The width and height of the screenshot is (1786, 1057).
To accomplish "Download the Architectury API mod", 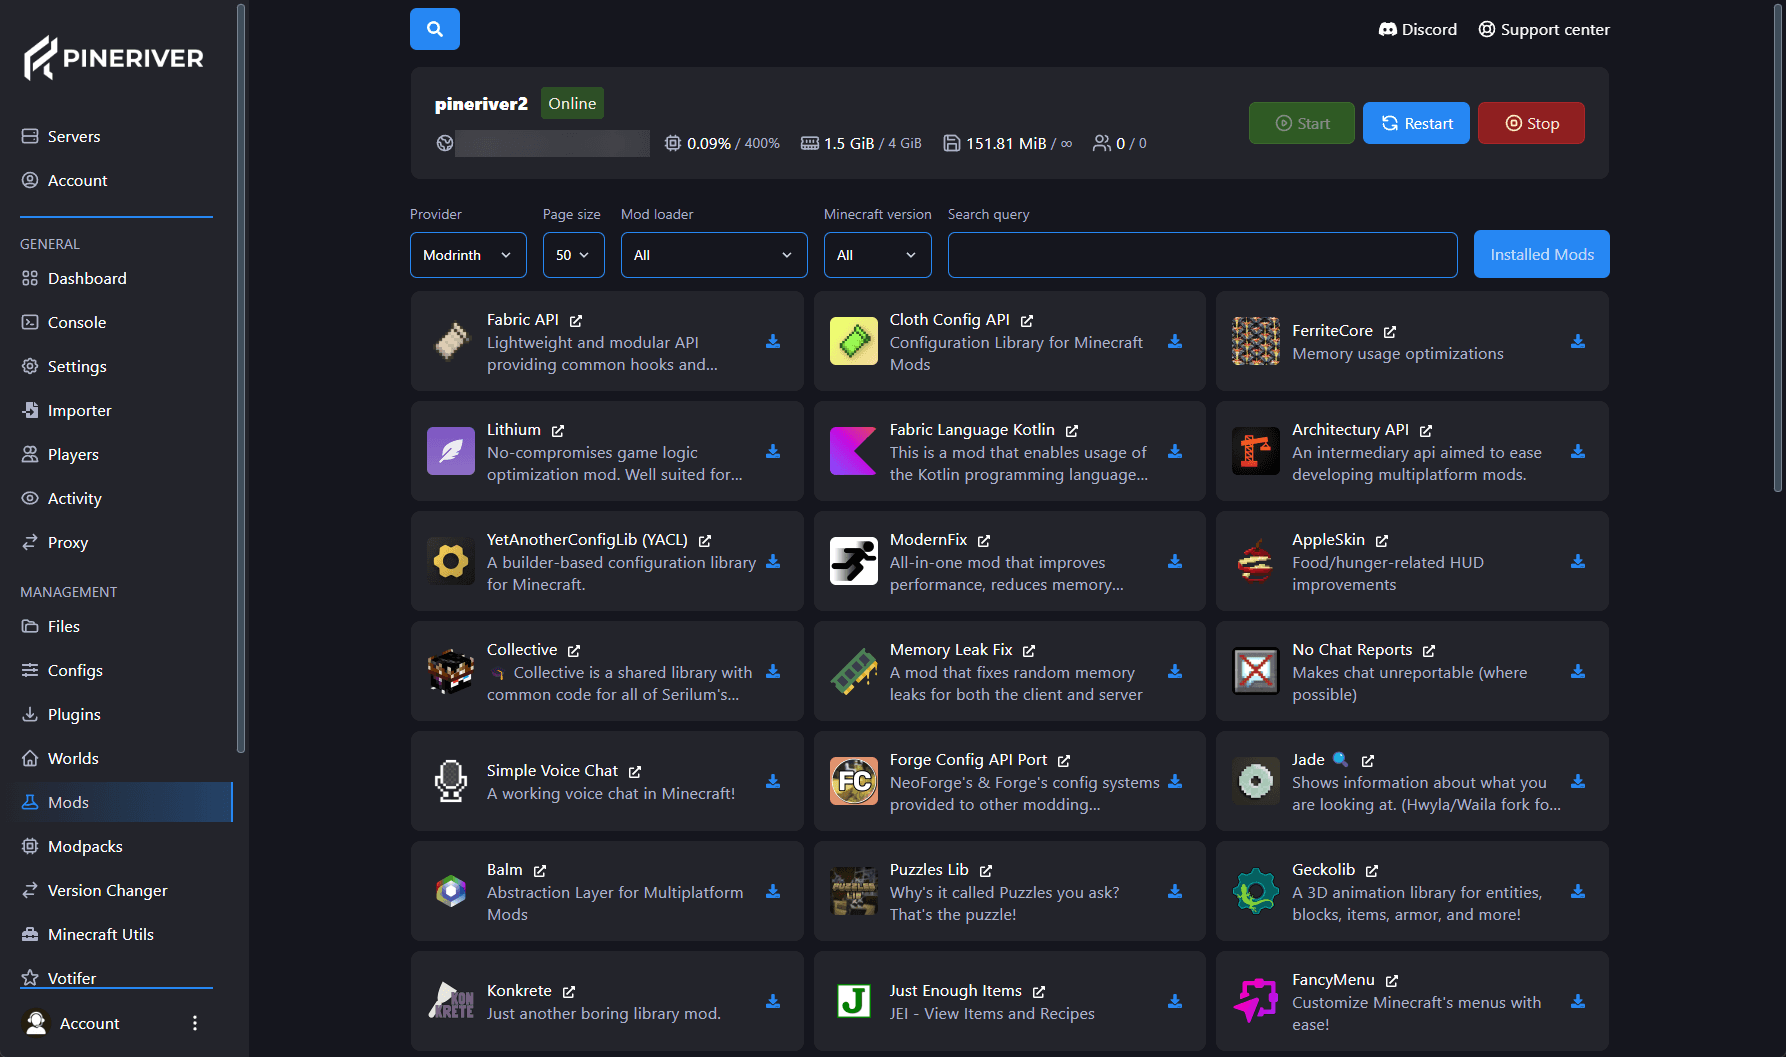I will click(x=1578, y=451).
